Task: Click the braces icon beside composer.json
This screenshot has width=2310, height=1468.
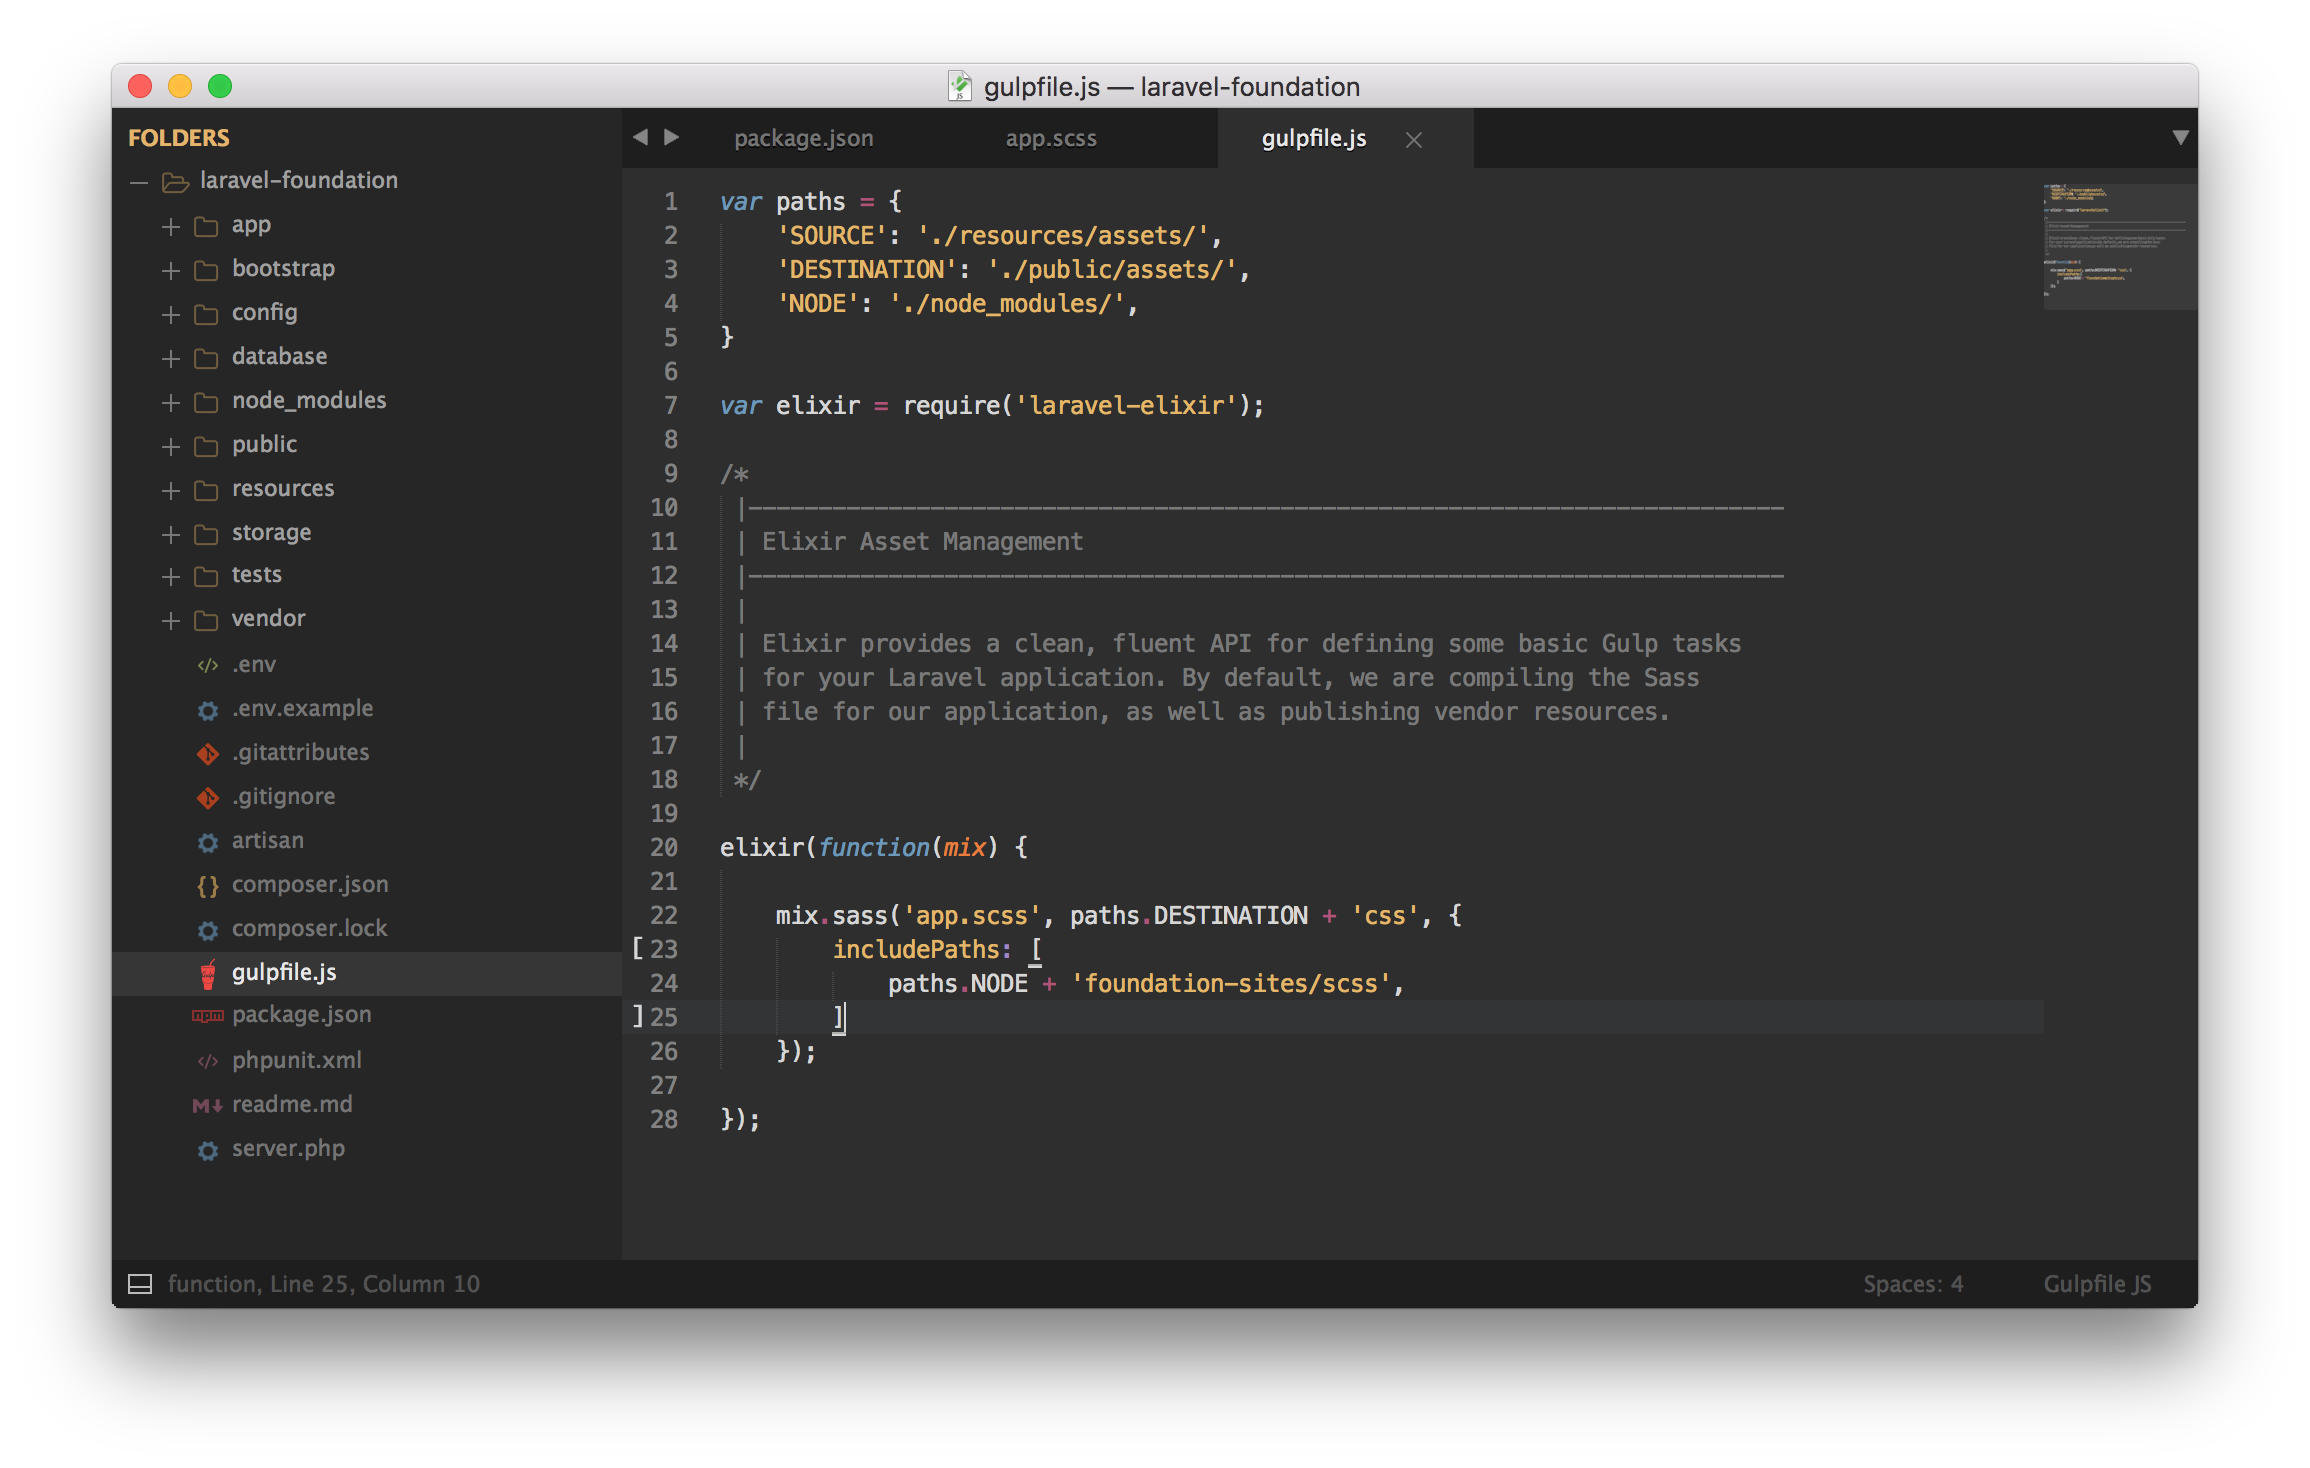Action: coord(208,884)
